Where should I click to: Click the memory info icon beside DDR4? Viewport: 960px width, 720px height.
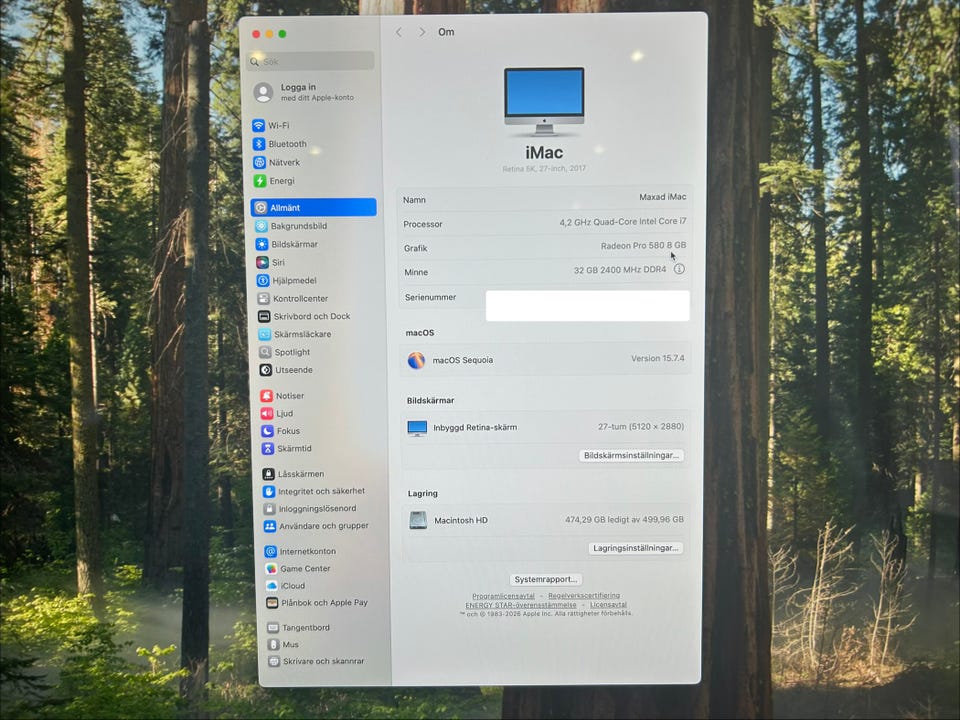click(x=679, y=269)
